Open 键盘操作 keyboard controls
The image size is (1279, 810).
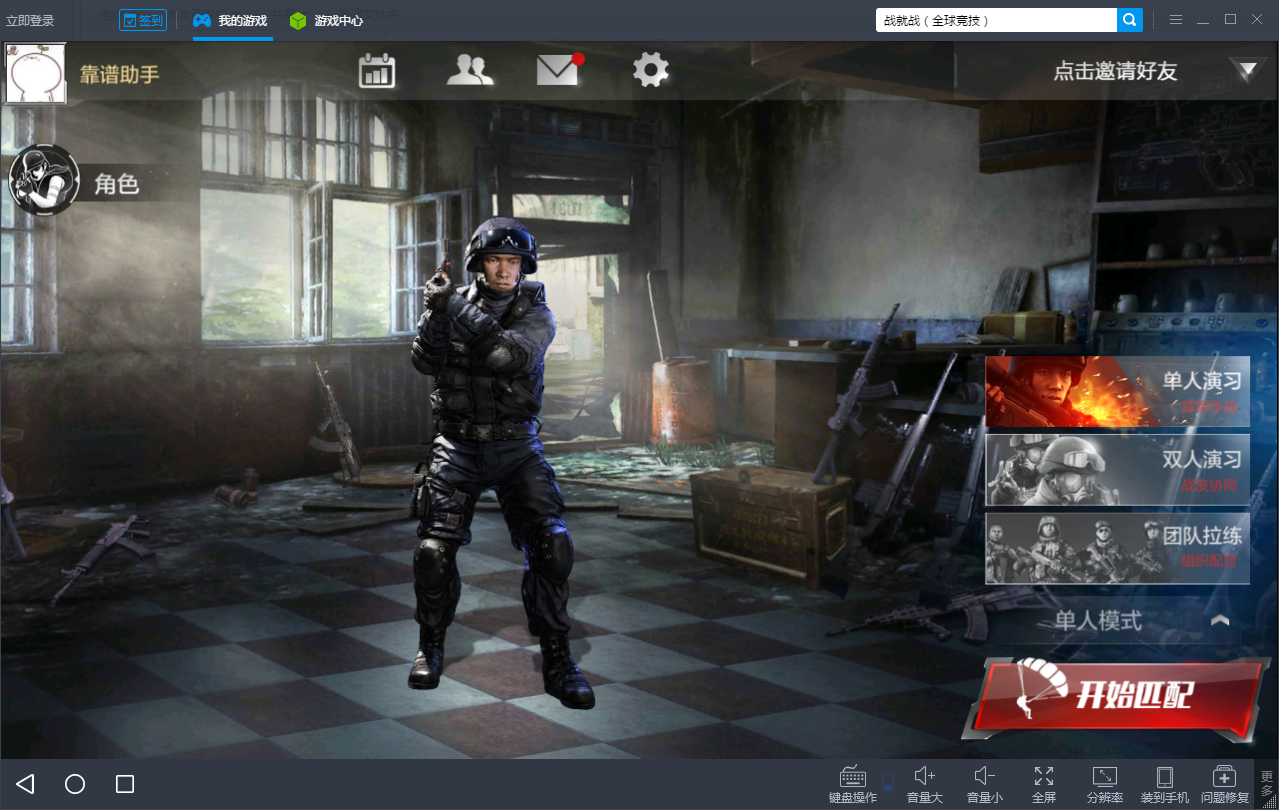pyautogui.click(x=853, y=785)
